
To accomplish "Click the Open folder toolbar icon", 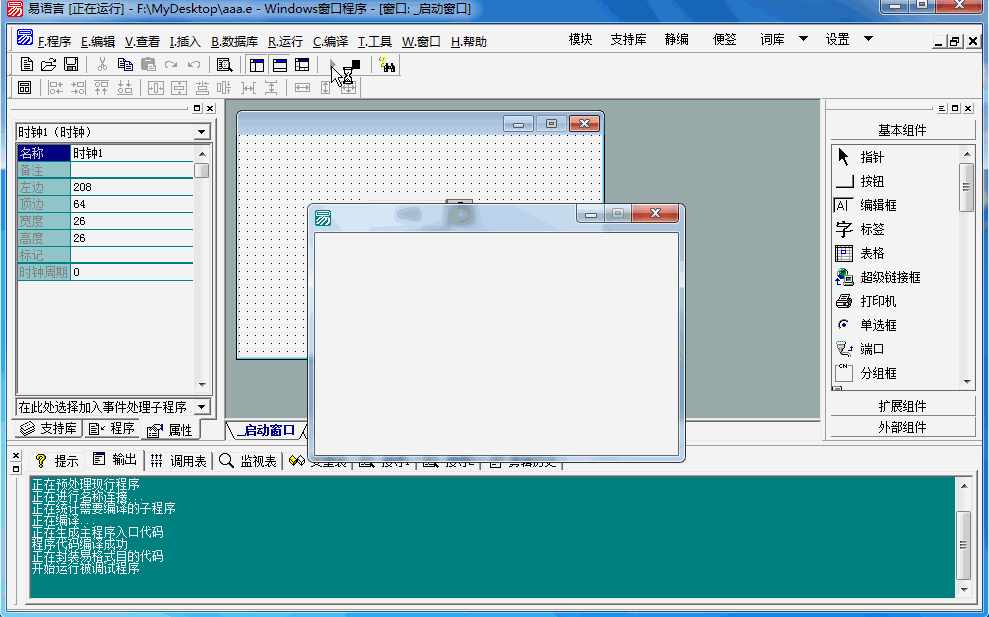I will tap(48, 64).
